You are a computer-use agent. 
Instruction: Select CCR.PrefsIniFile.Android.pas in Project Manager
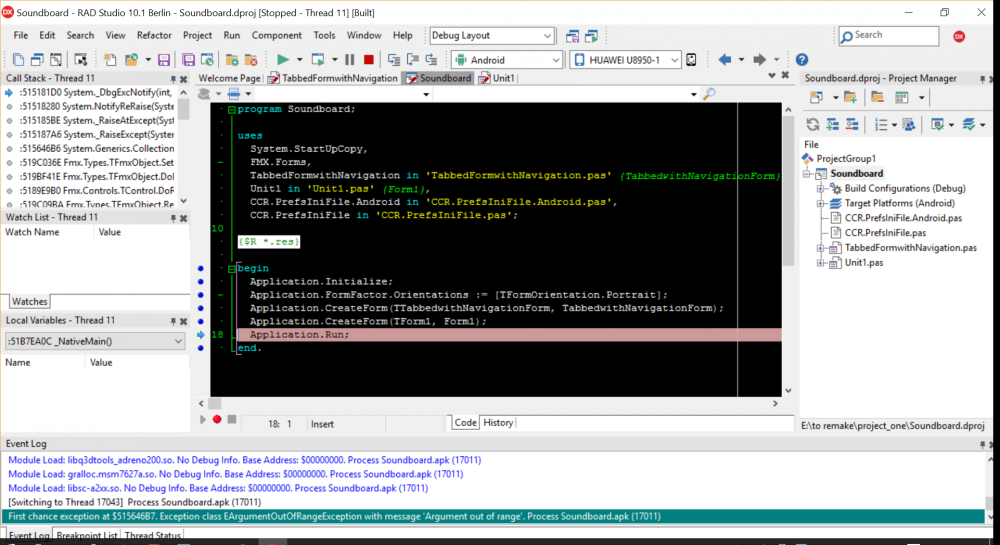pos(903,218)
